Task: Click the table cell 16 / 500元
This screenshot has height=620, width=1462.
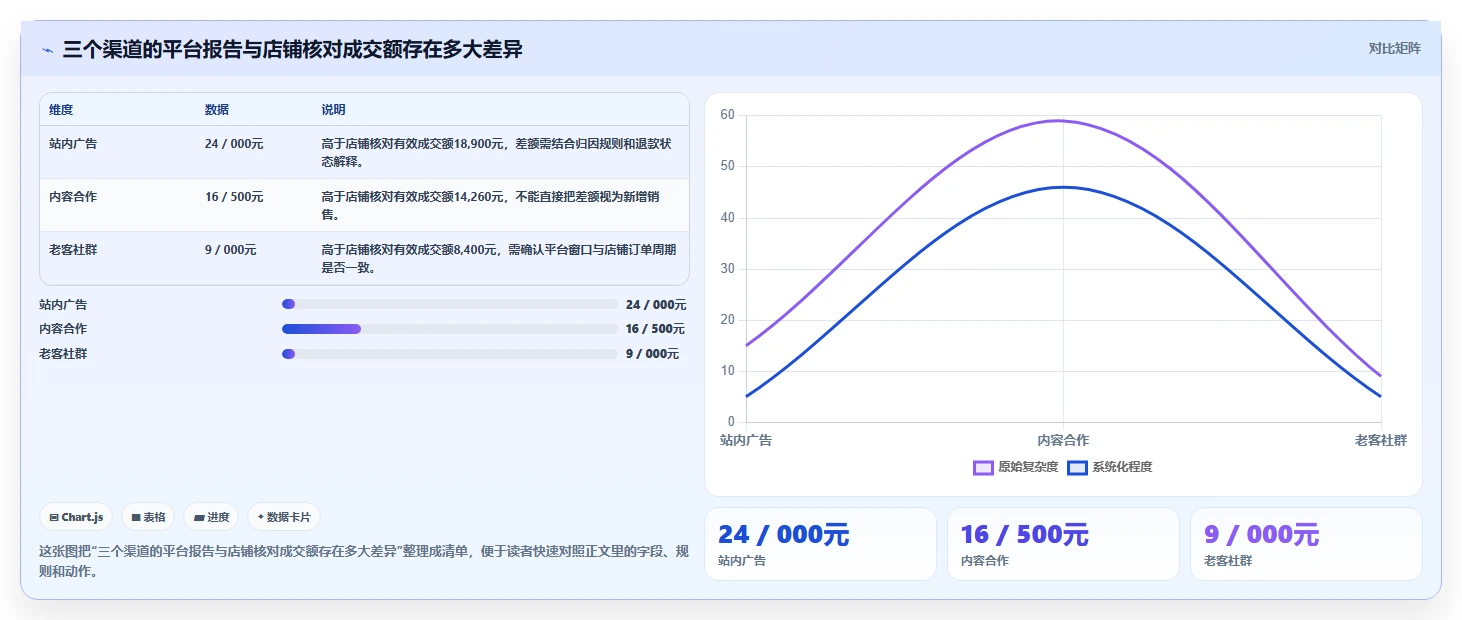Action: pyautogui.click(x=234, y=196)
